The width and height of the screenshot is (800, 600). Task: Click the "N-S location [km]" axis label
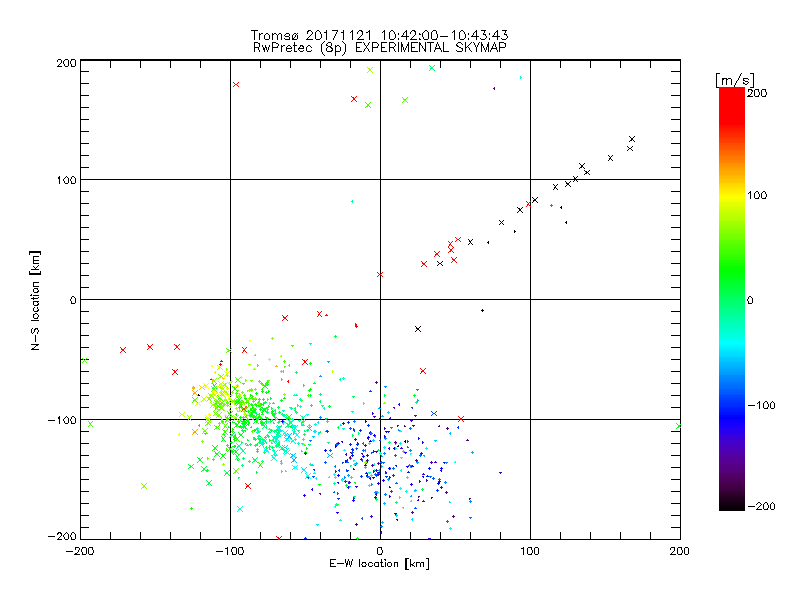(x=35, y=300)
